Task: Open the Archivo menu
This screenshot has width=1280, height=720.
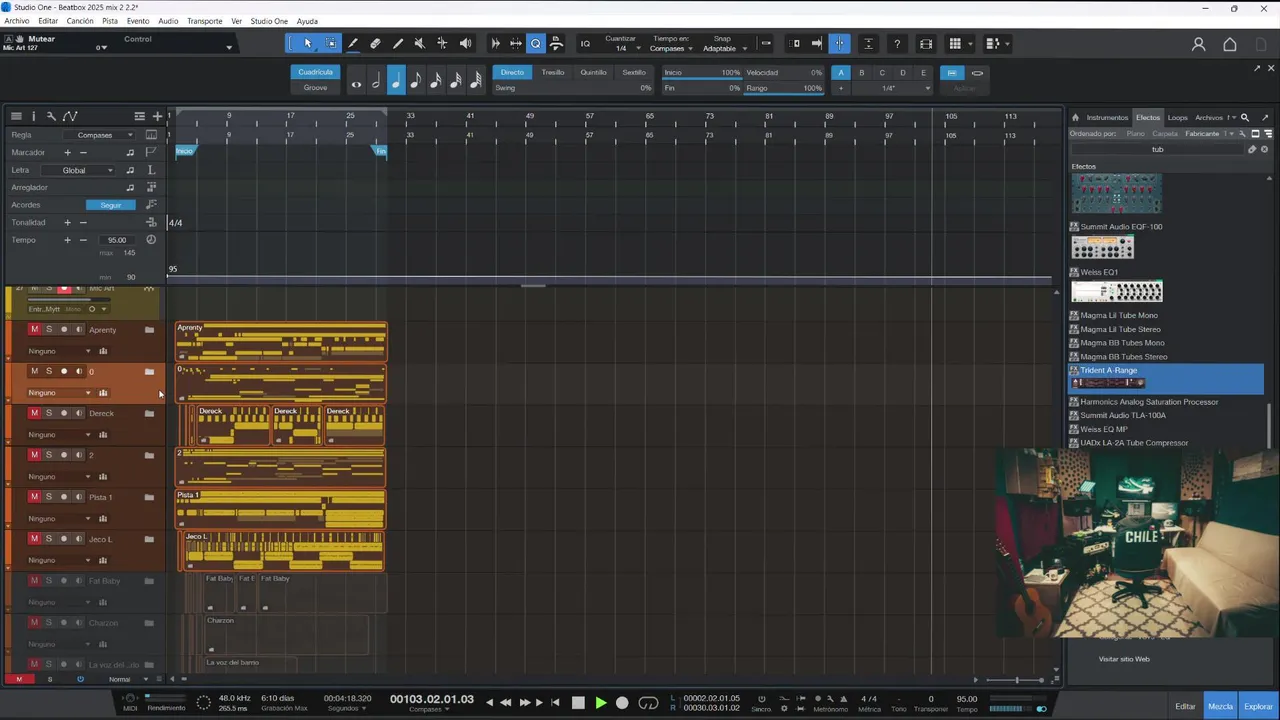Action: (17, 21)
